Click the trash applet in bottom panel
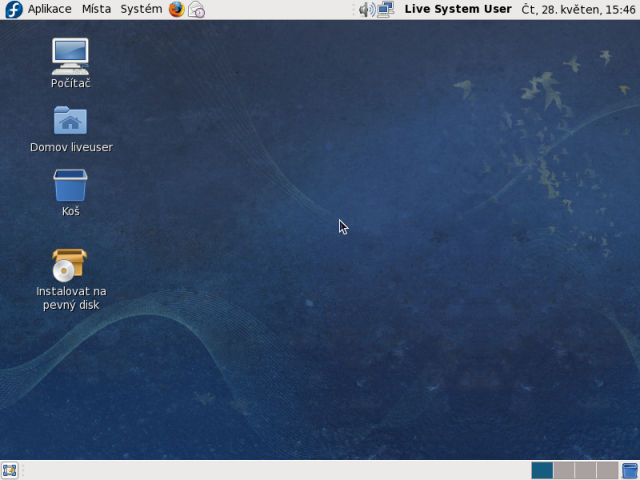 (x=629, y=470)
